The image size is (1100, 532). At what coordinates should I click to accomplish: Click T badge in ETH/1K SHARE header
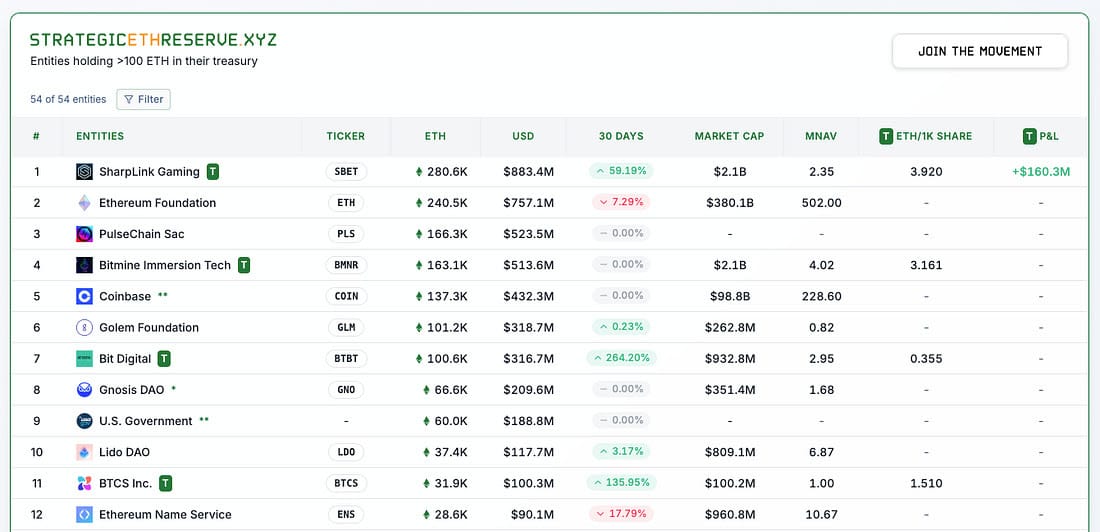pyautogui.click(x=886, y=136)
